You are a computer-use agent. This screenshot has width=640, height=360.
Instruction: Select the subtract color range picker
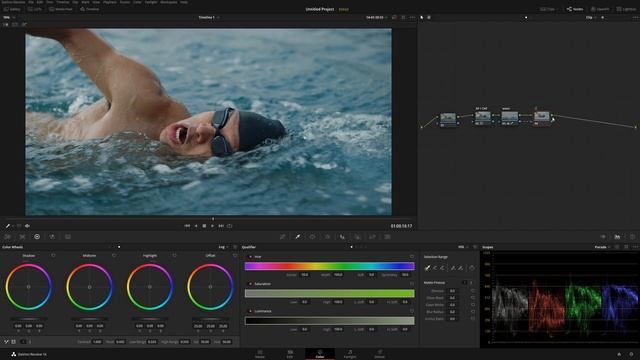pos(435,268)
